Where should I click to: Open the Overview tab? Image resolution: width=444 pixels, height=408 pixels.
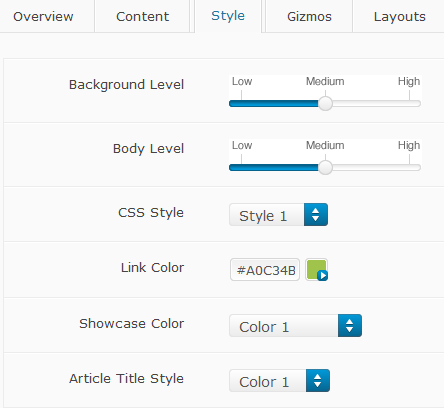point(43,16)
